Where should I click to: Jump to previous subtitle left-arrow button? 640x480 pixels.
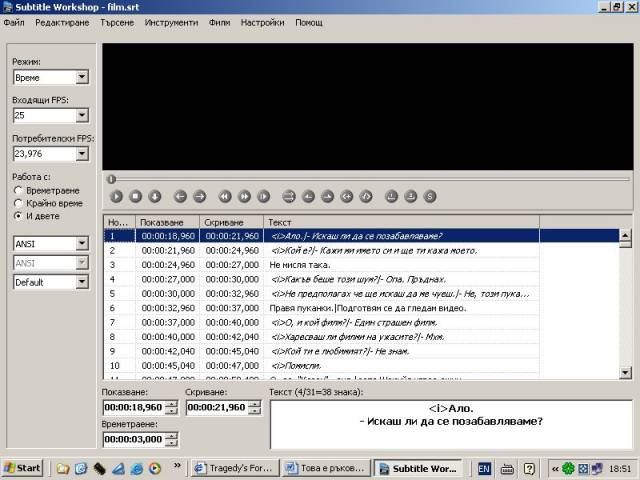[x=180, y=197]
